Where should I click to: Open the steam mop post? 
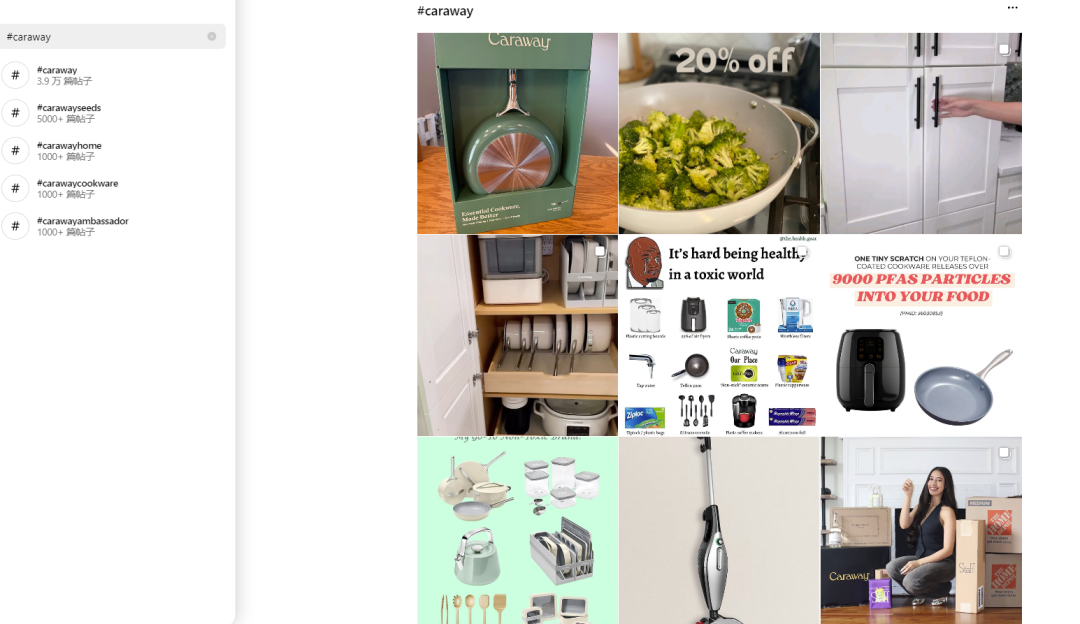[x=719, y=530]
